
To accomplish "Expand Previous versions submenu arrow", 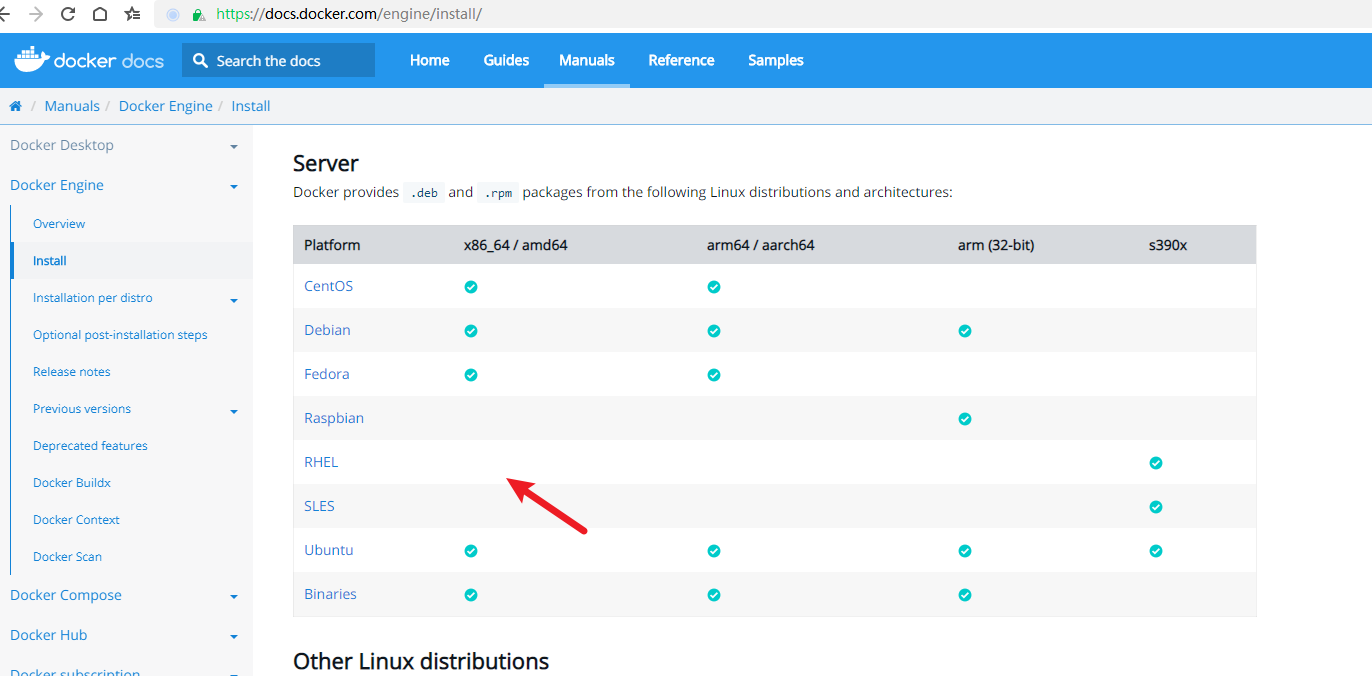I will (234, 411).
